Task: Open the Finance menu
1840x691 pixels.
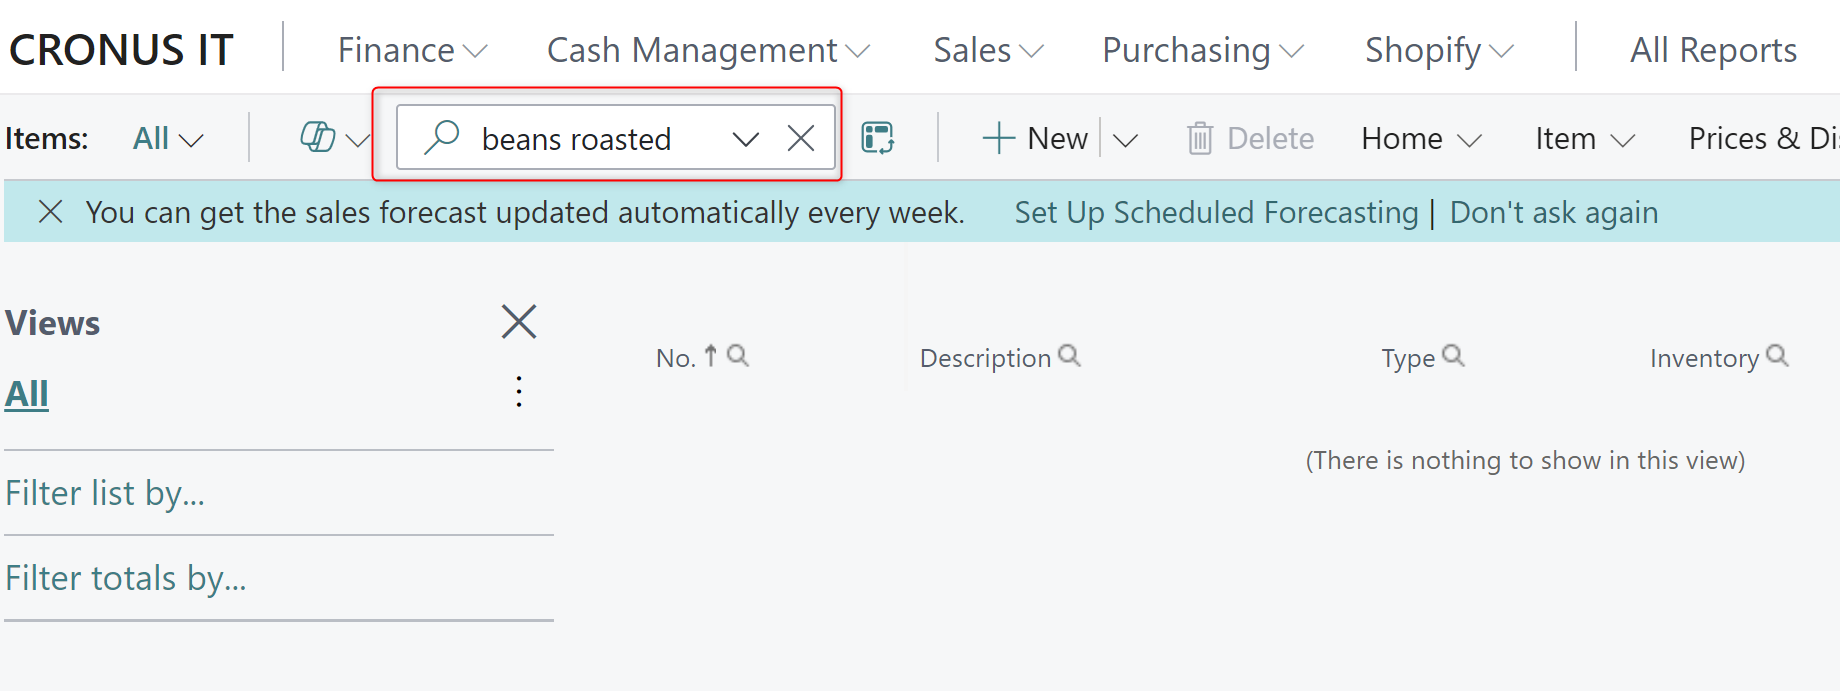Action: 411,50
